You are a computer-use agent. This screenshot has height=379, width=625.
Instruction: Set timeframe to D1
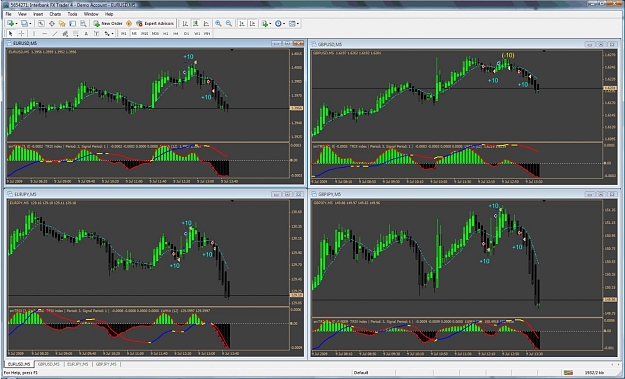[186, 33]
